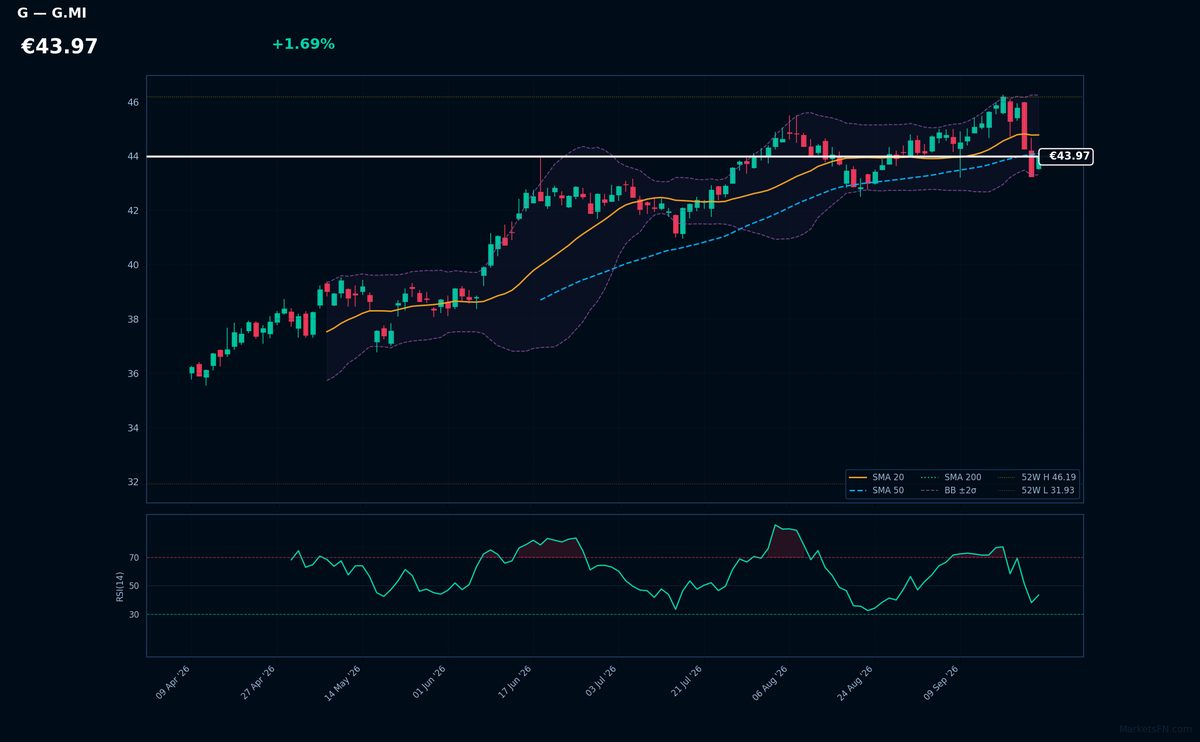Click the 17 Jun '26 date label
This screenshot has width=1200, height=742.
(x=513, y=683)
